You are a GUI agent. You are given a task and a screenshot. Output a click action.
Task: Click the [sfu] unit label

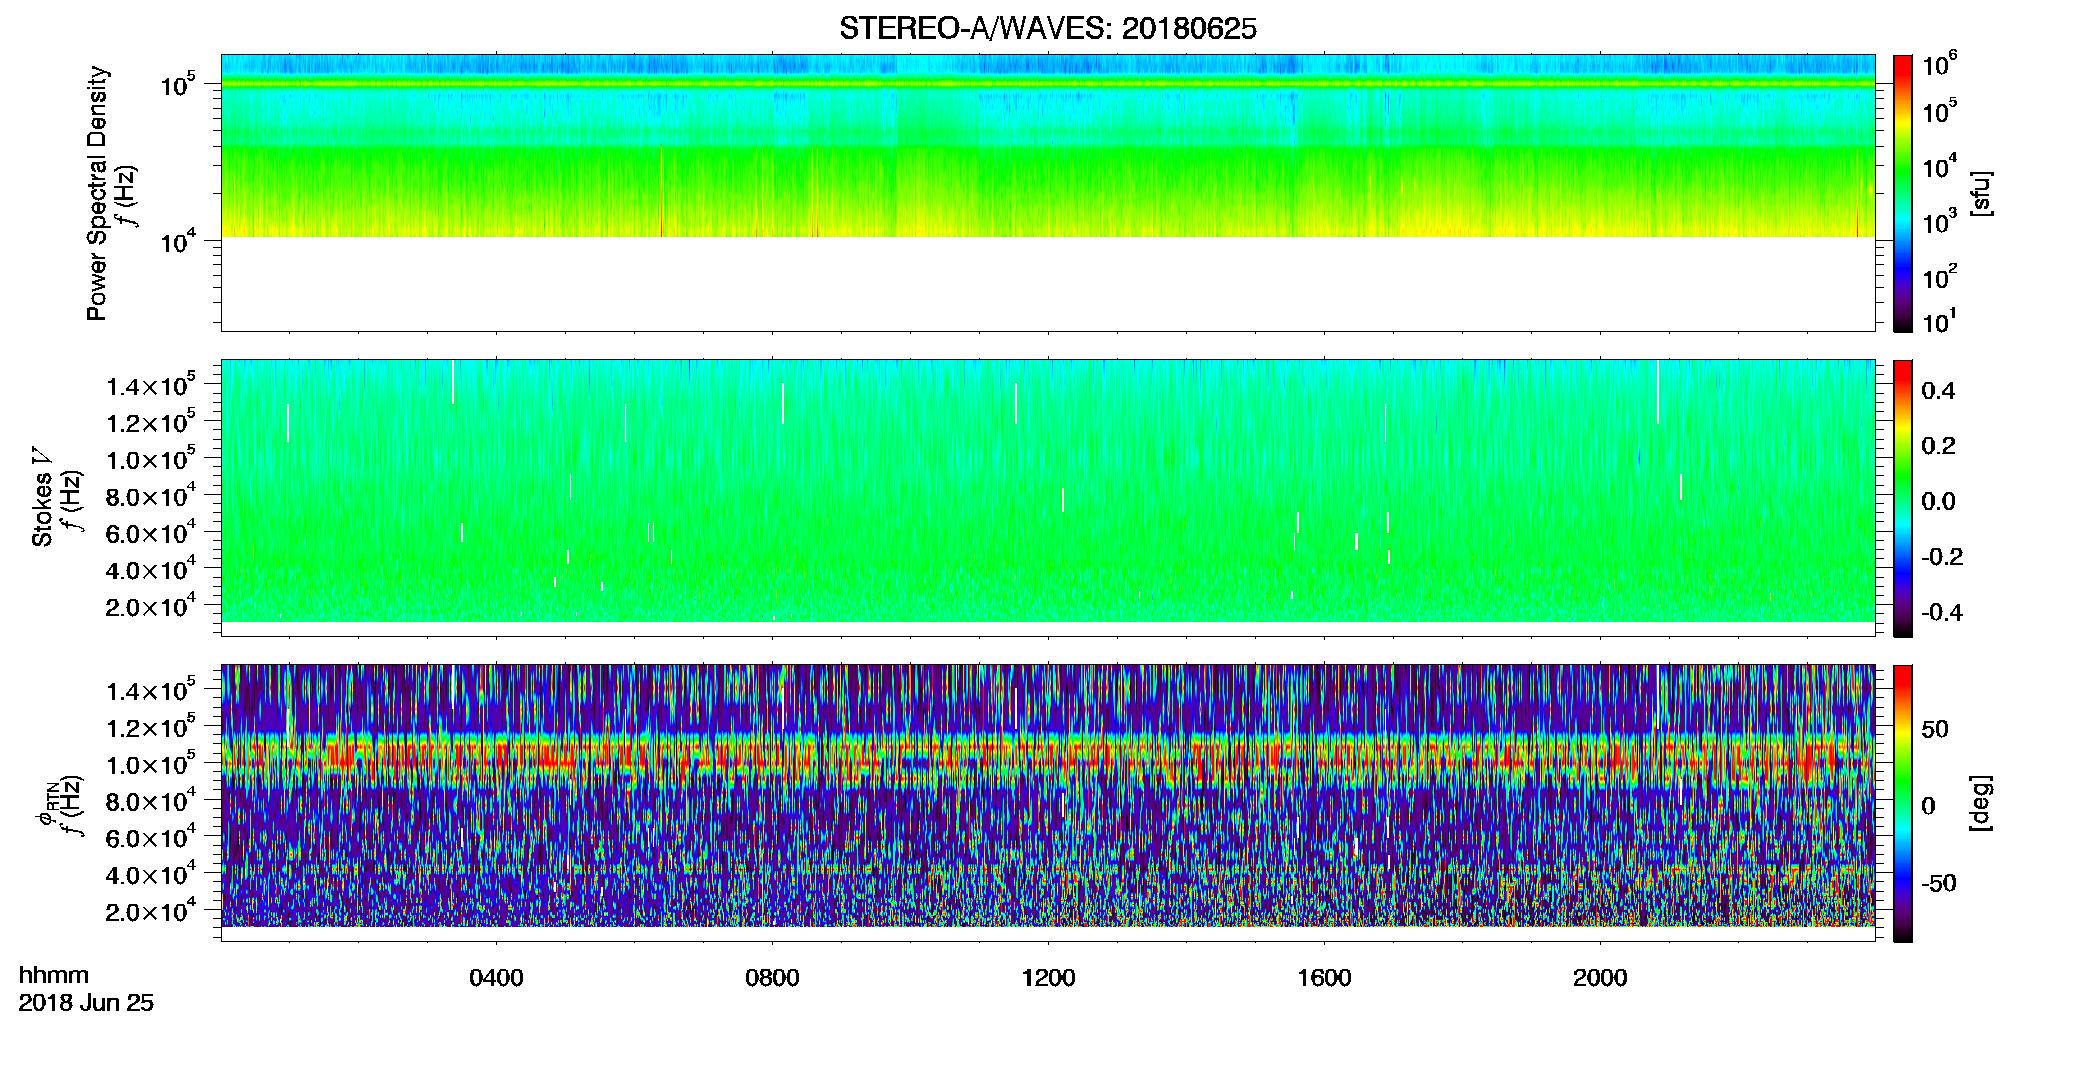click(1981, 193)
